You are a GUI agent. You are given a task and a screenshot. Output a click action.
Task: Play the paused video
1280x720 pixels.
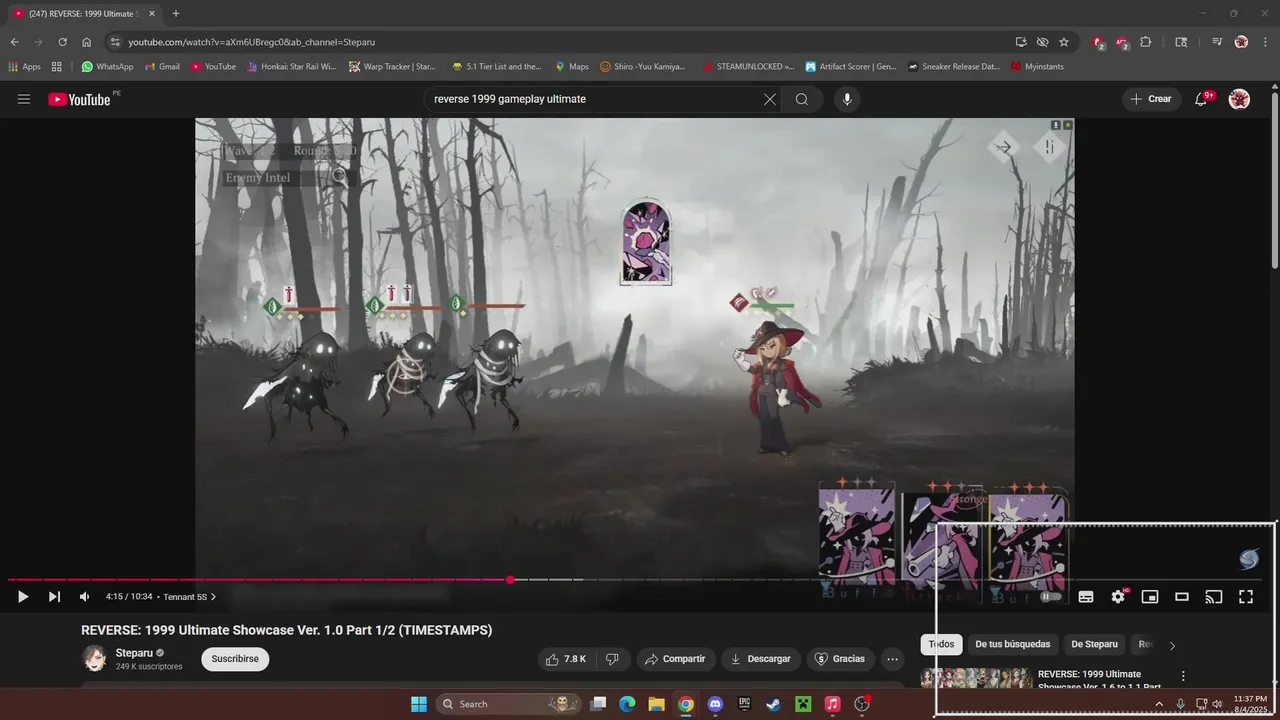coord(23,597)
